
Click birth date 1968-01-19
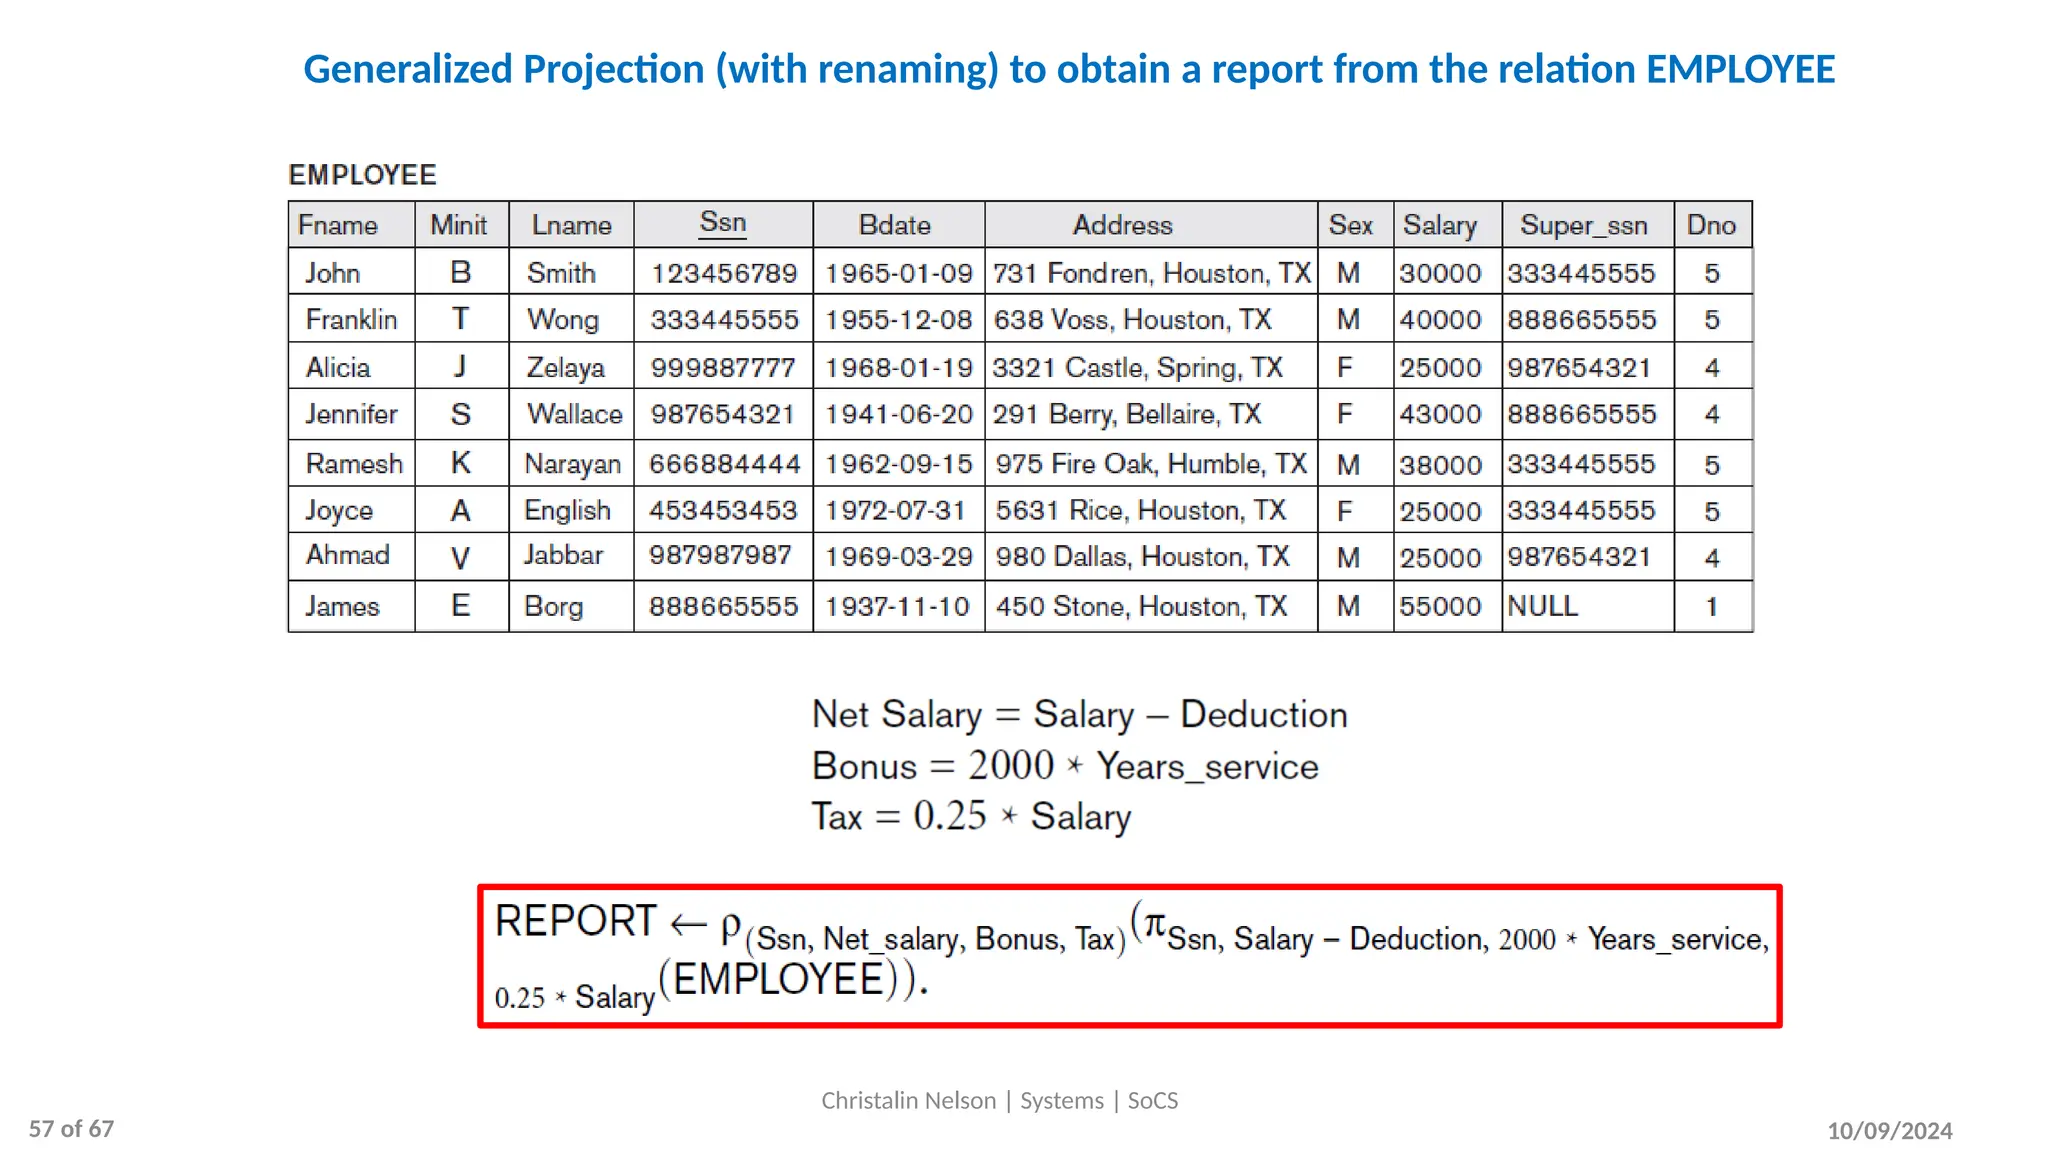[899, 368]
